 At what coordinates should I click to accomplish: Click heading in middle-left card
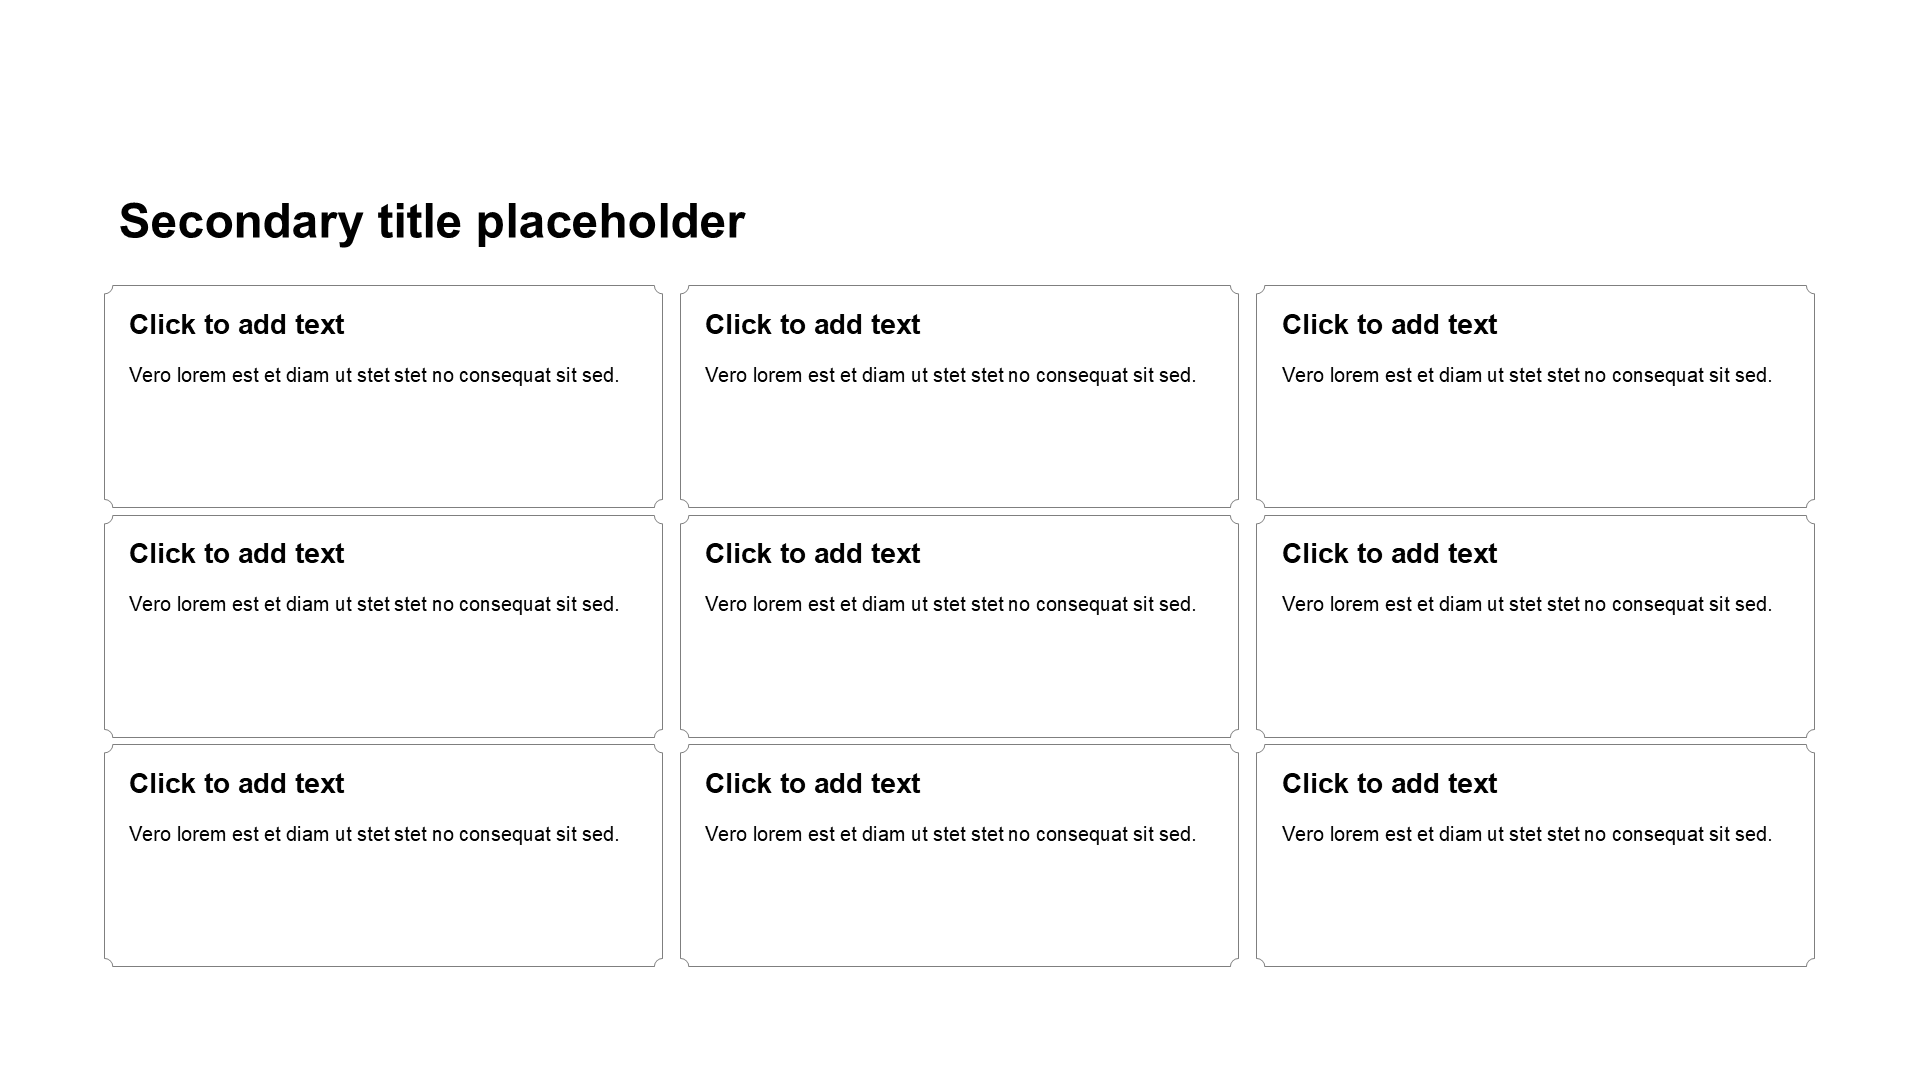point(236,554)
